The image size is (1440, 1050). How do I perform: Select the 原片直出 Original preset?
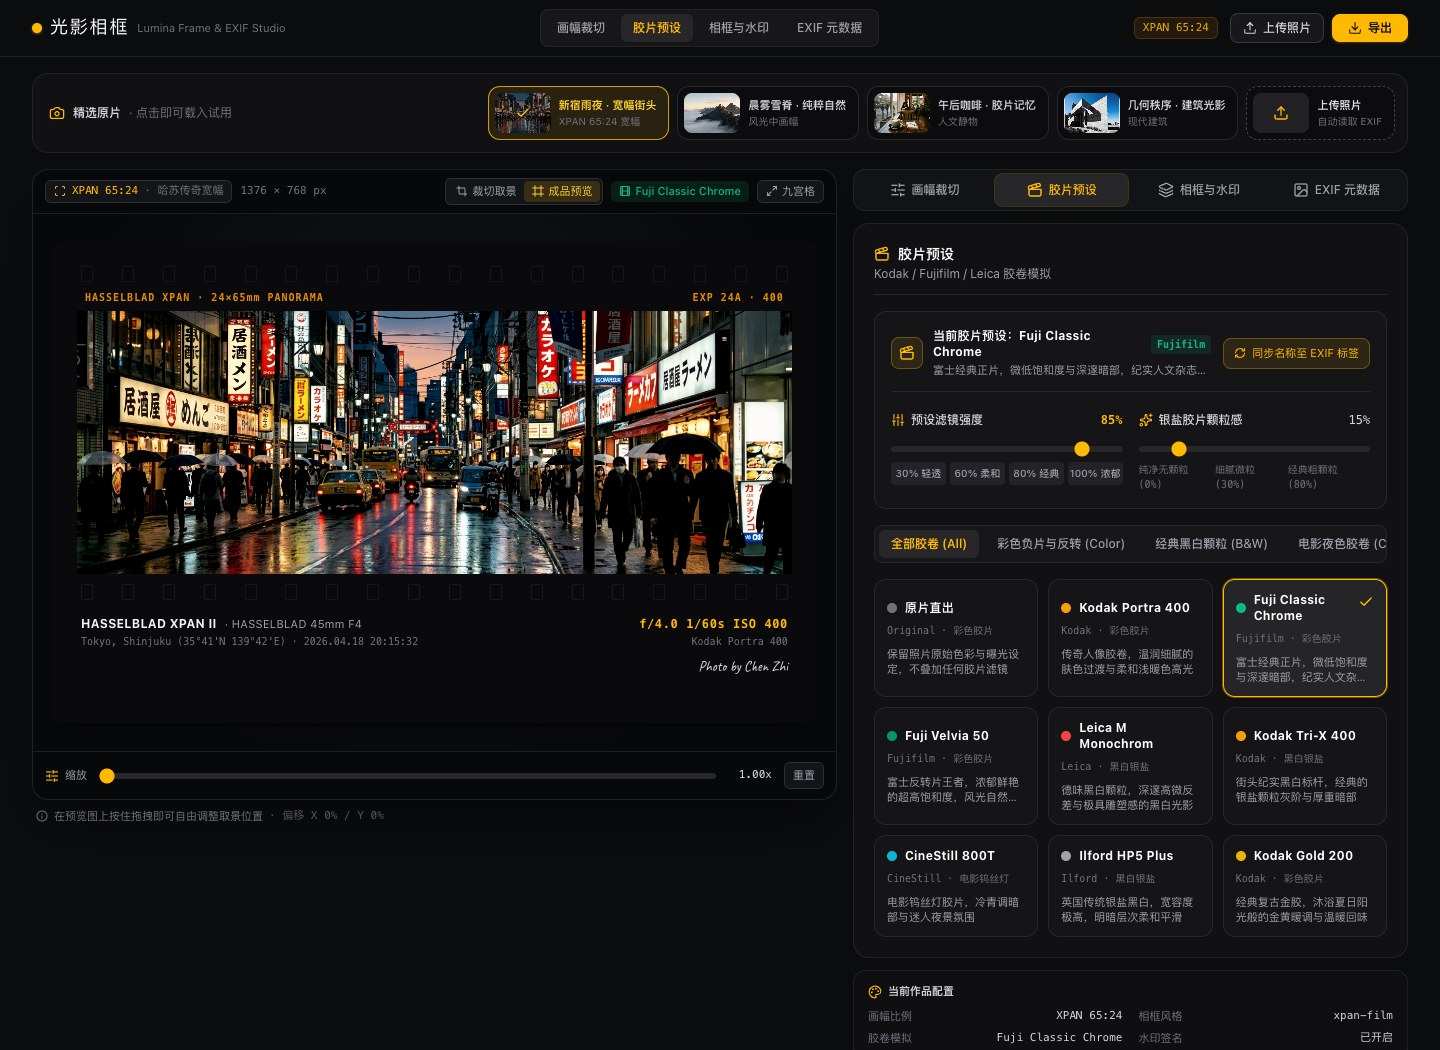click(x=956, y=638)
